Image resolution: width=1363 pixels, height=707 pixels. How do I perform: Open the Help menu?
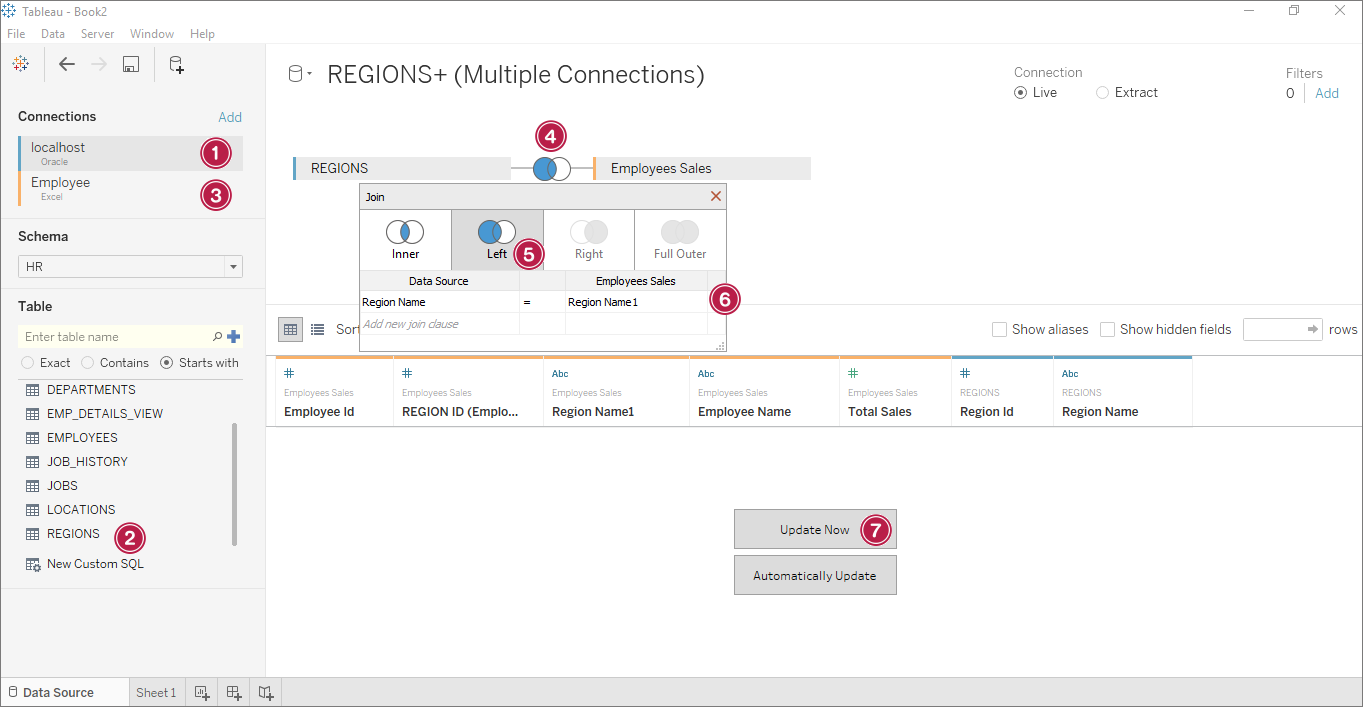click(x=202, y=34)
